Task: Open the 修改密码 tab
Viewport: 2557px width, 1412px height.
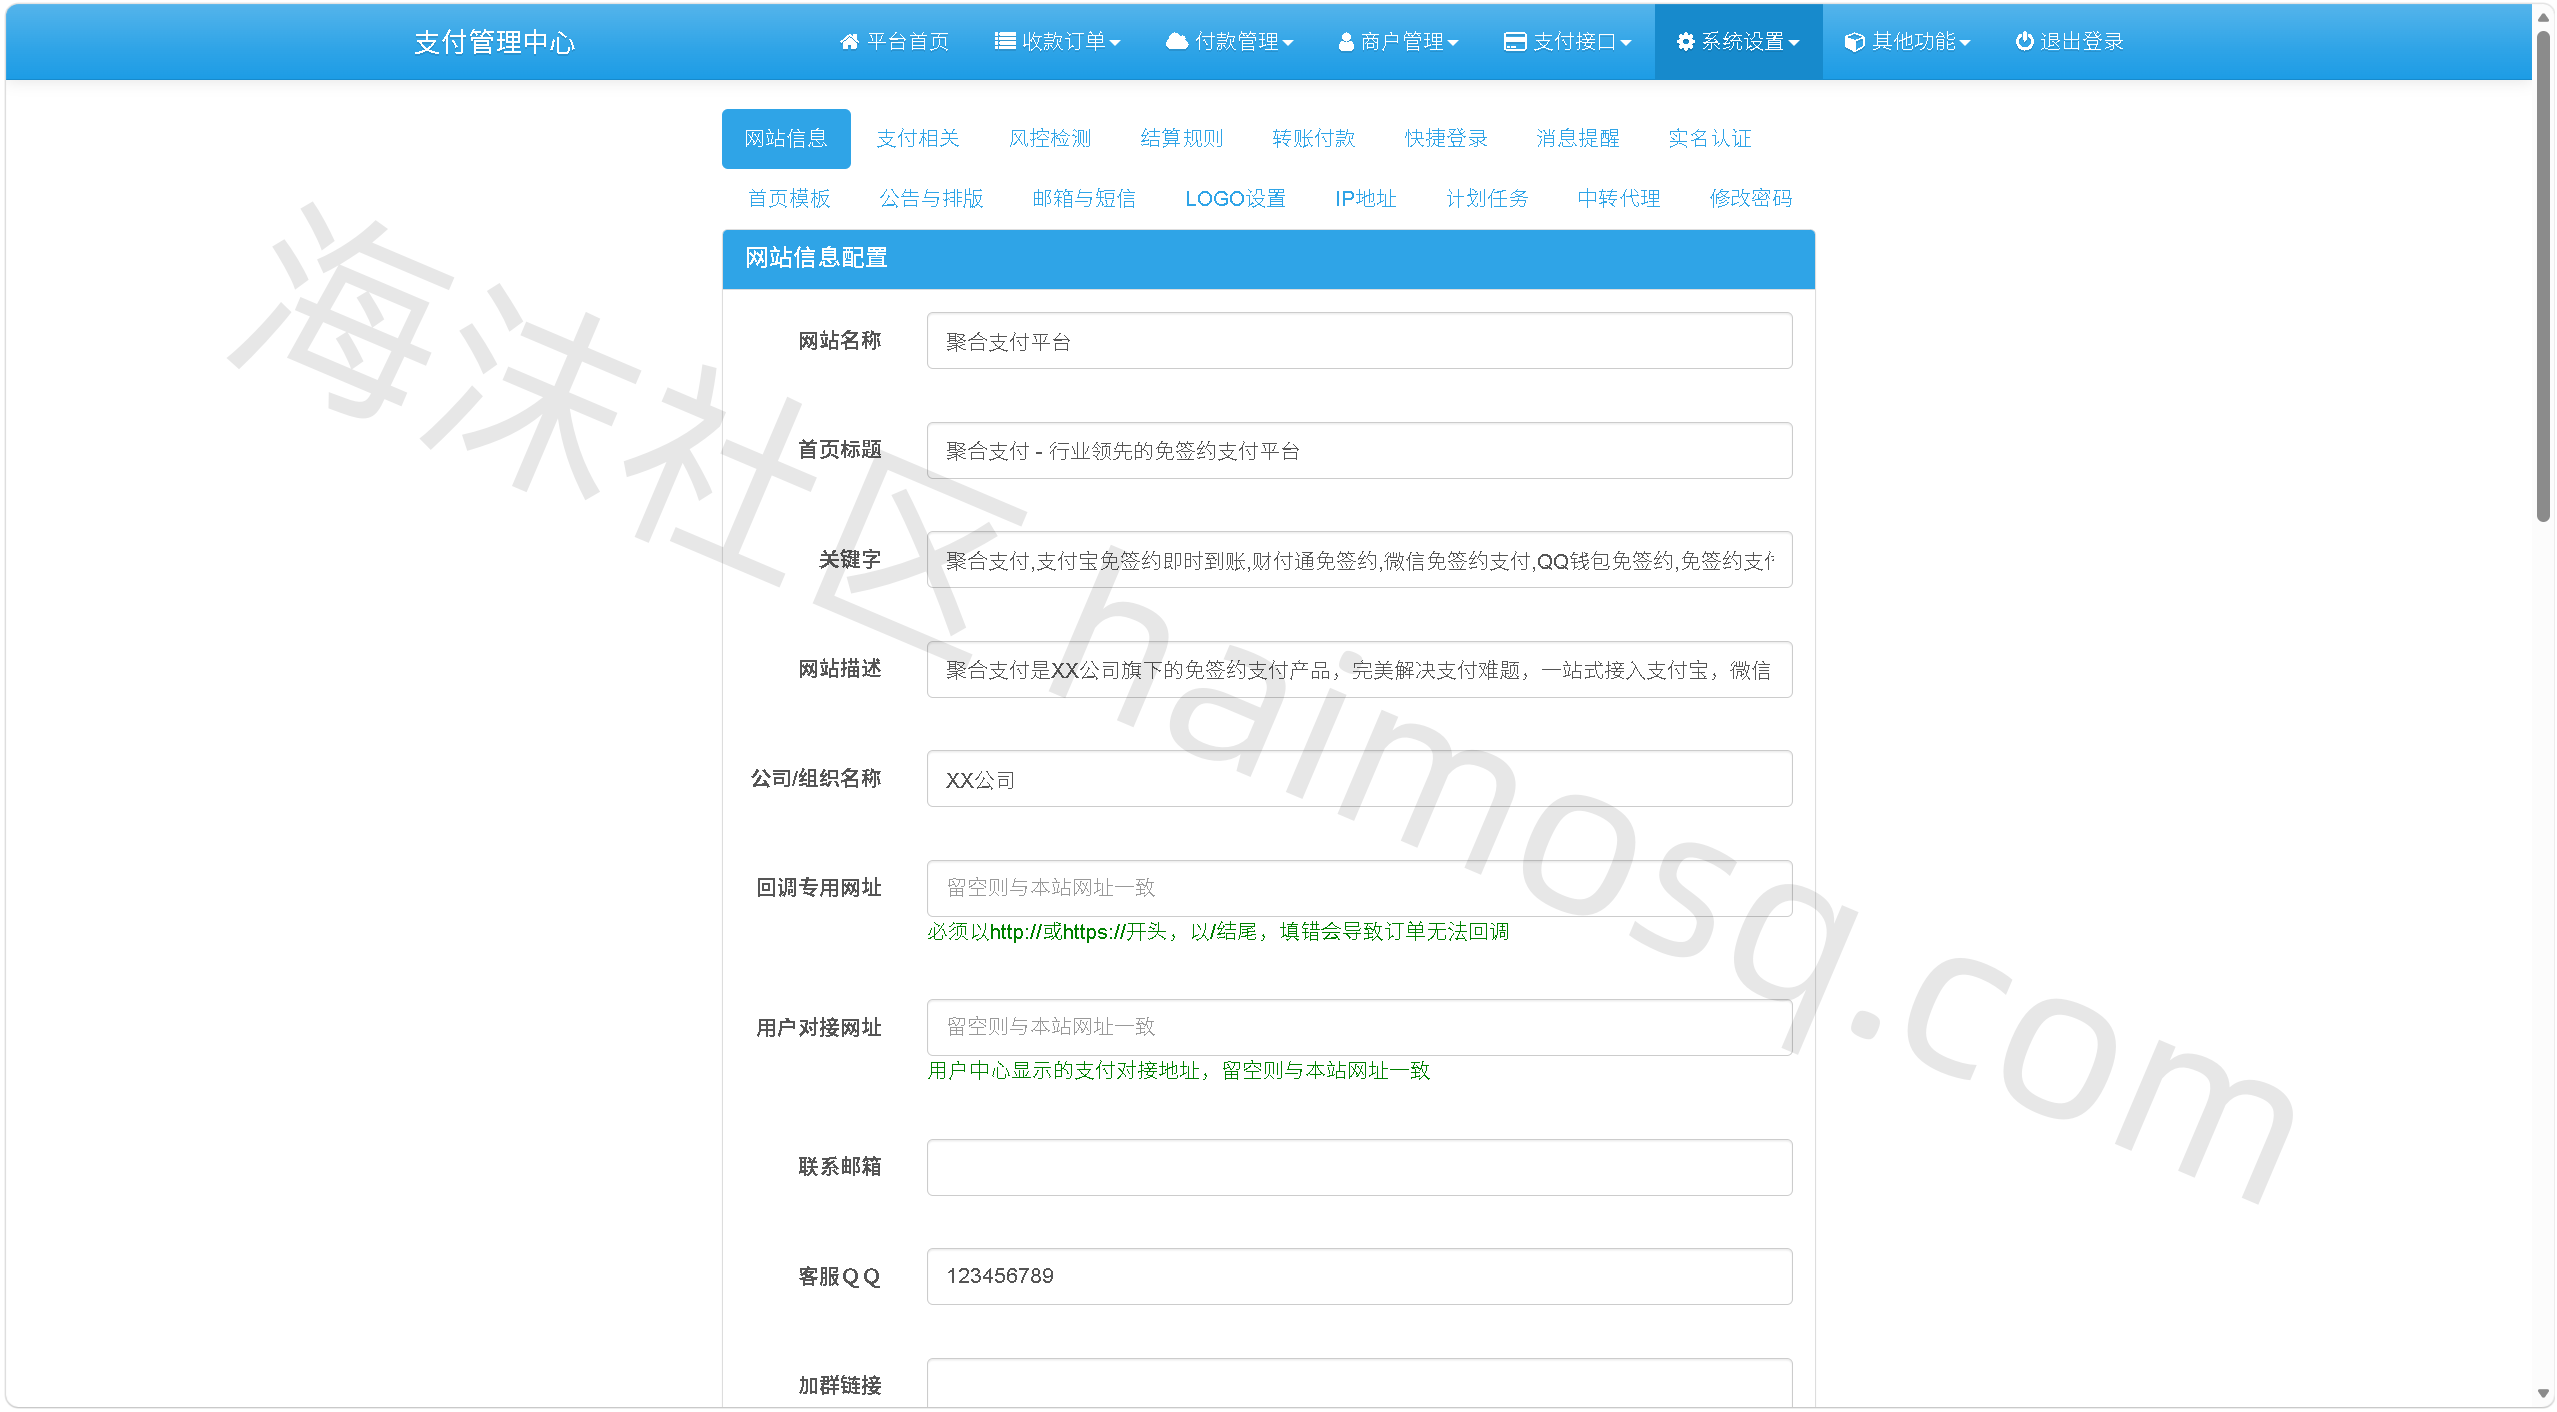Action: pyautogui.click(x=1751, y=198)
